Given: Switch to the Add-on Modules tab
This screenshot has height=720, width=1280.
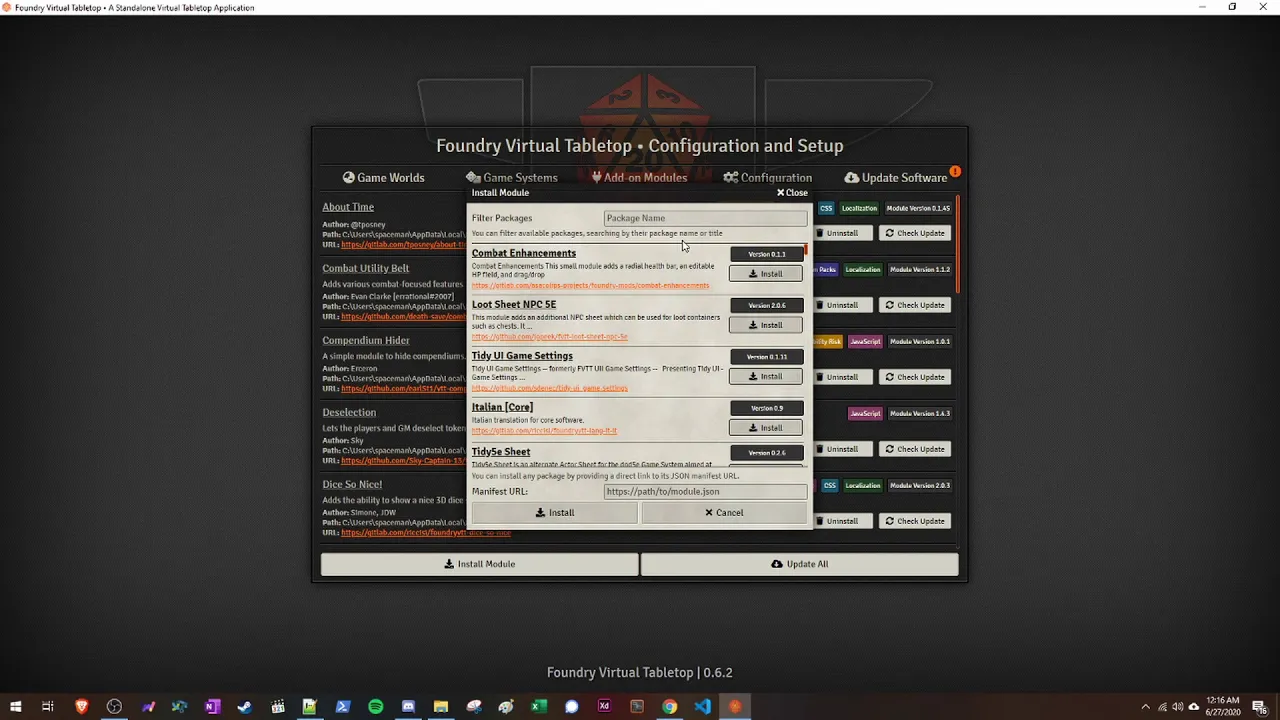Looking at the screenshot, I should (x=639, y=177).
